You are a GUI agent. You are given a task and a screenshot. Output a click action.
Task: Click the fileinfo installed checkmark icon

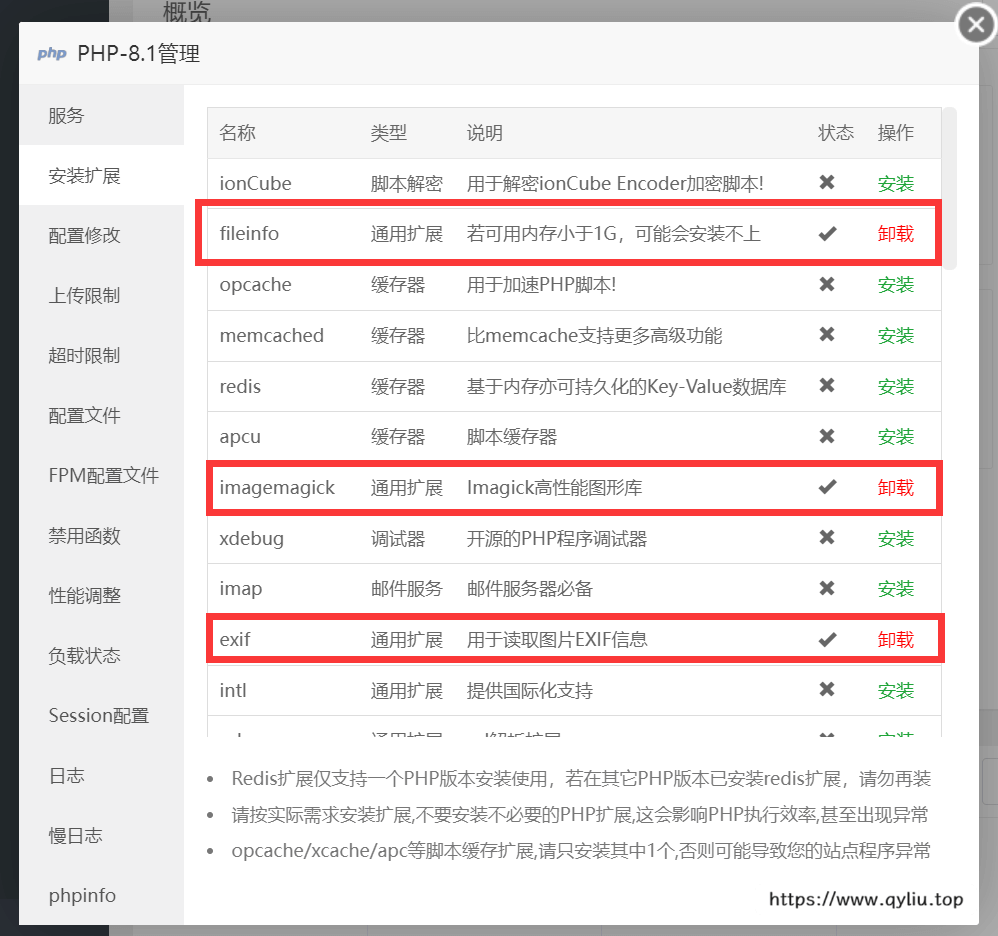tap(827, 234)
